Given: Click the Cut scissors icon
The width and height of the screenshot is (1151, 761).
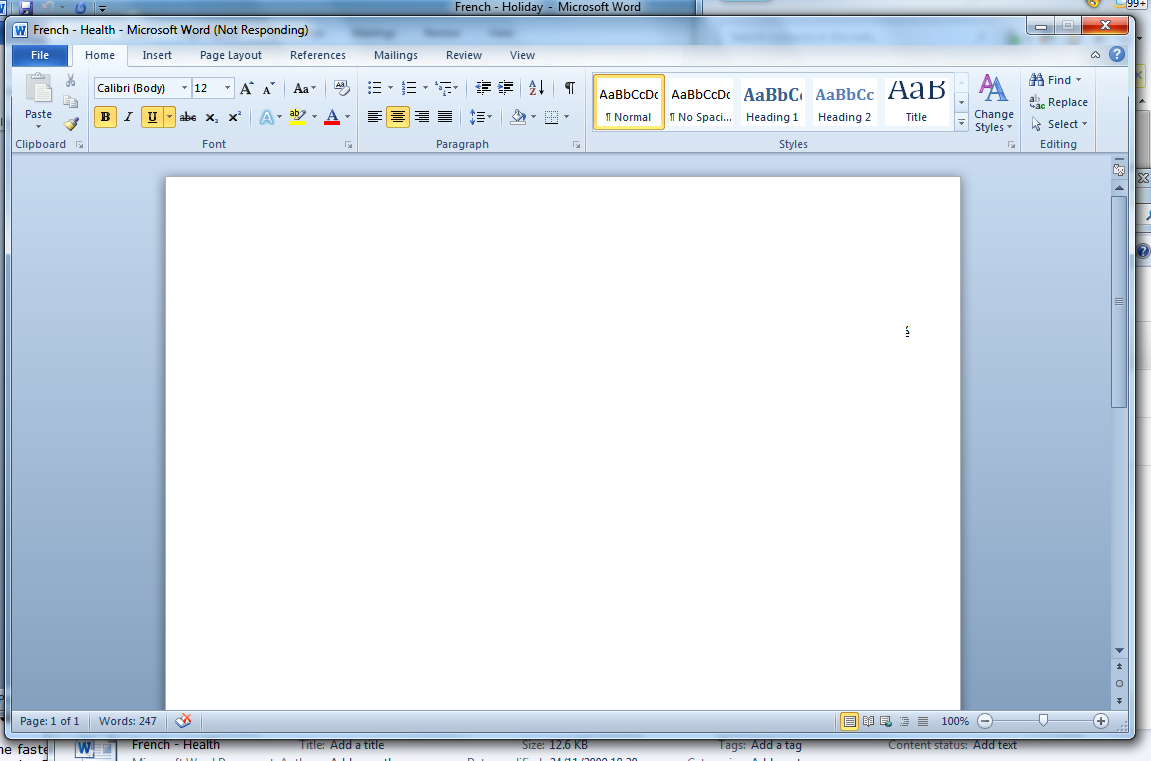Looking at the screenshot, I should tap(70, 80).
